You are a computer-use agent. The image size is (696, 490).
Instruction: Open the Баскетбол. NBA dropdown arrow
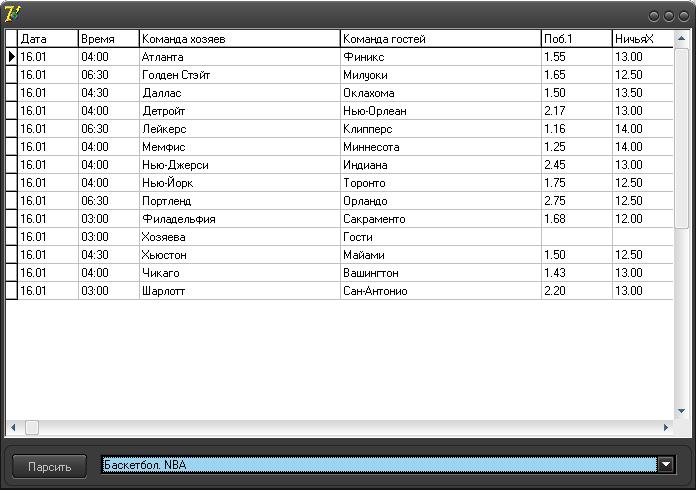click(x=666, y=465)
